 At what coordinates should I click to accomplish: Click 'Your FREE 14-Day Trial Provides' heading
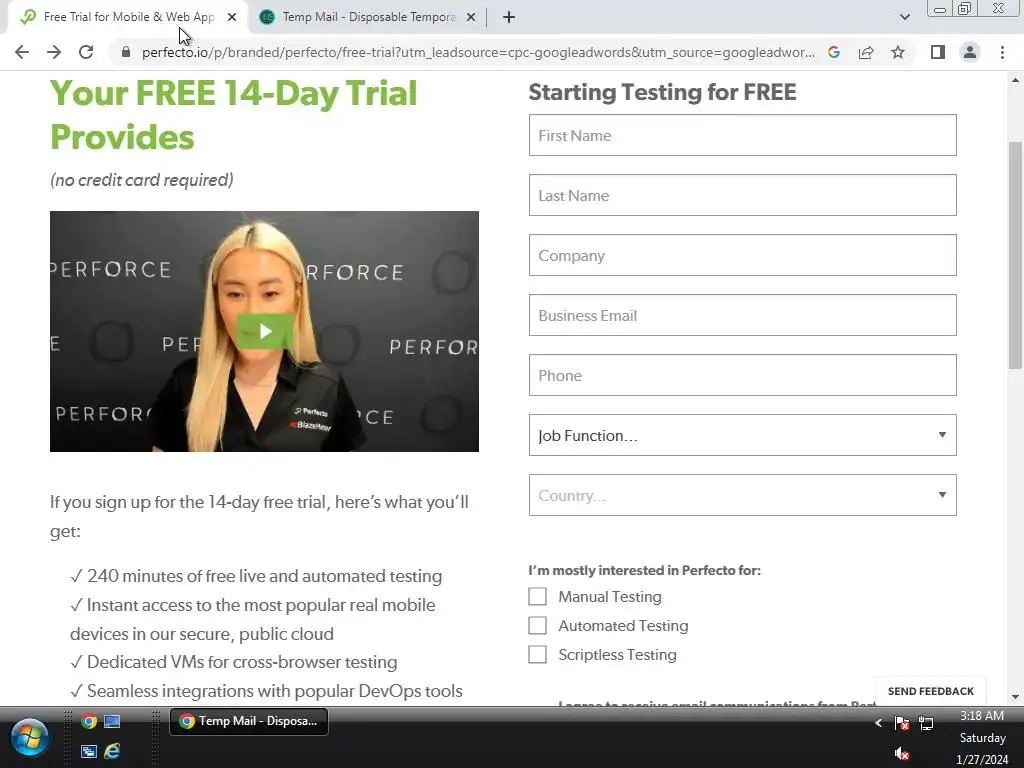tap(233, 115)
